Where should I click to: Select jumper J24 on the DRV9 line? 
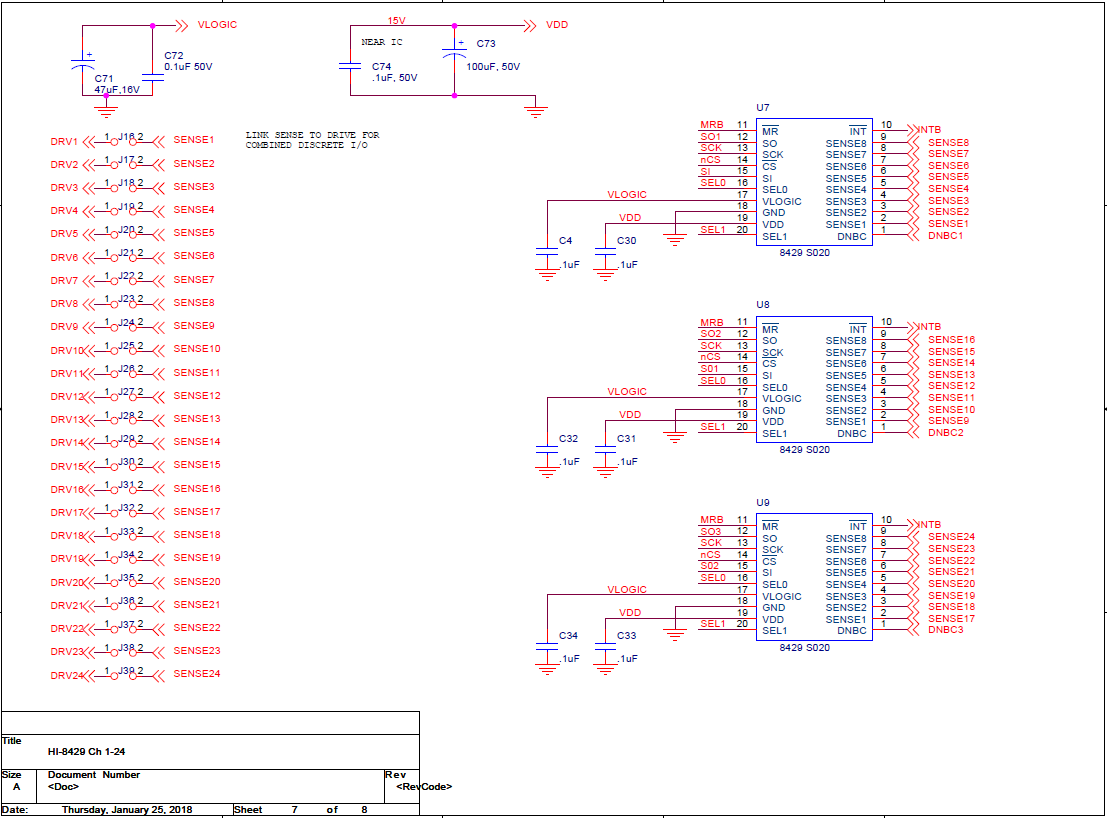point(124,326)
